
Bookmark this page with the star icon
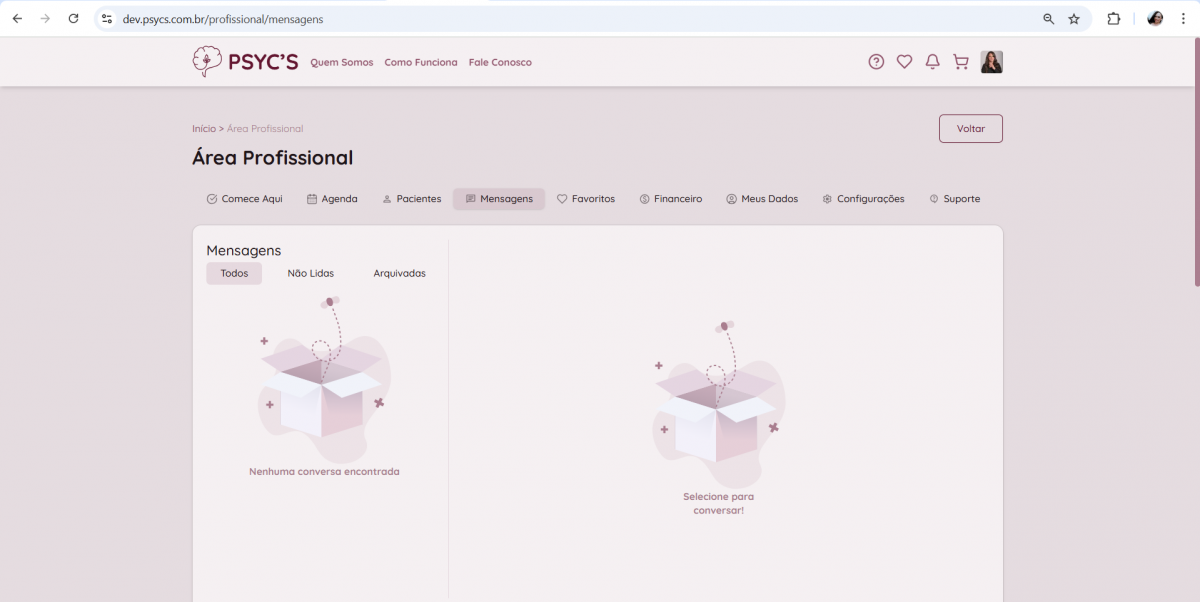1074,19
